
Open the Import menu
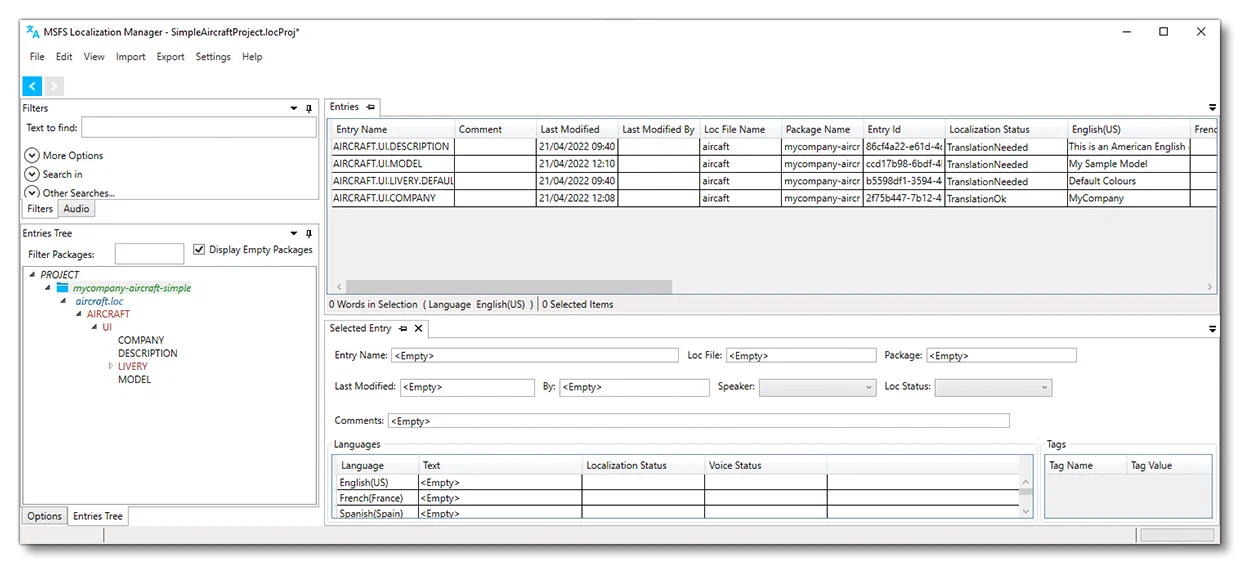pos(131,57)
